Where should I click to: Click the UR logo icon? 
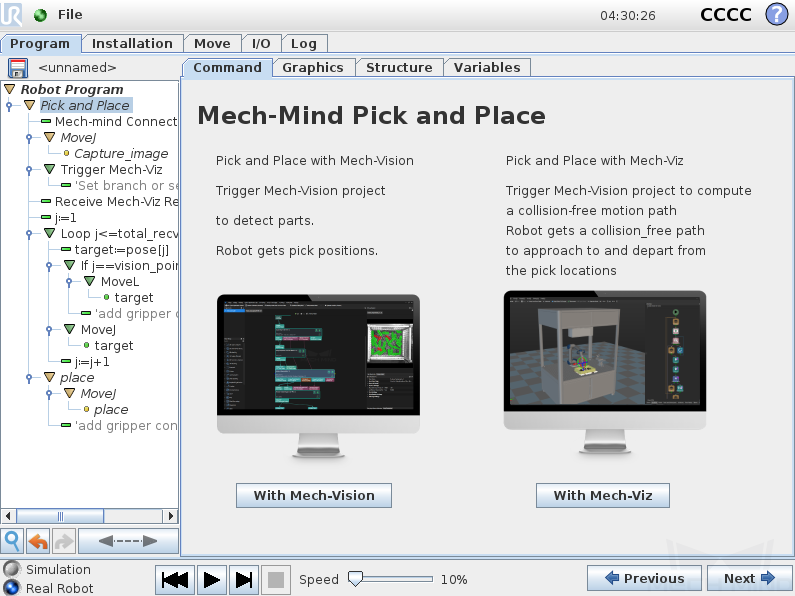click(11, 14)
